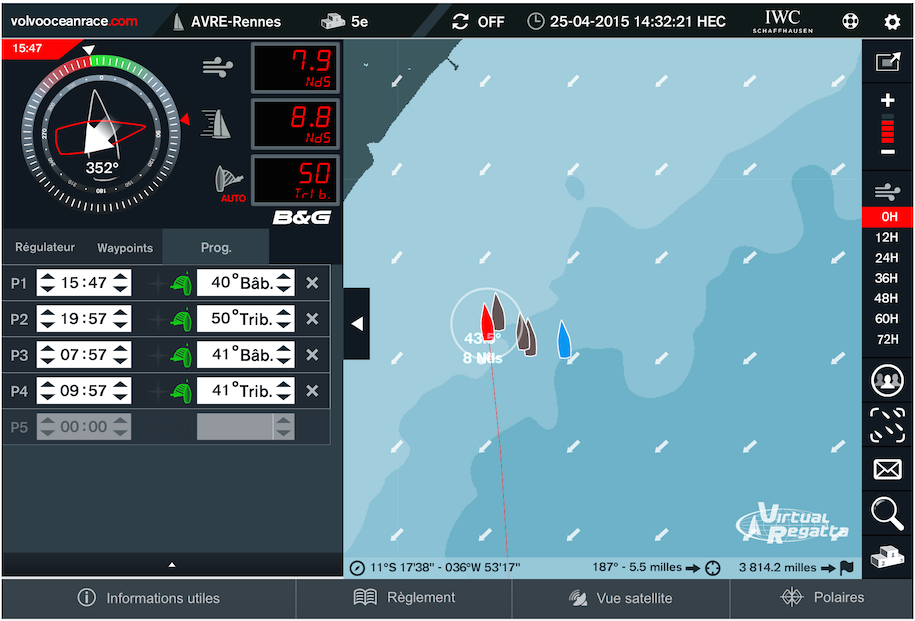Toggle the AUTO sail selection
Viewport: 915px width, 621px height.
[x=232, y=184]
